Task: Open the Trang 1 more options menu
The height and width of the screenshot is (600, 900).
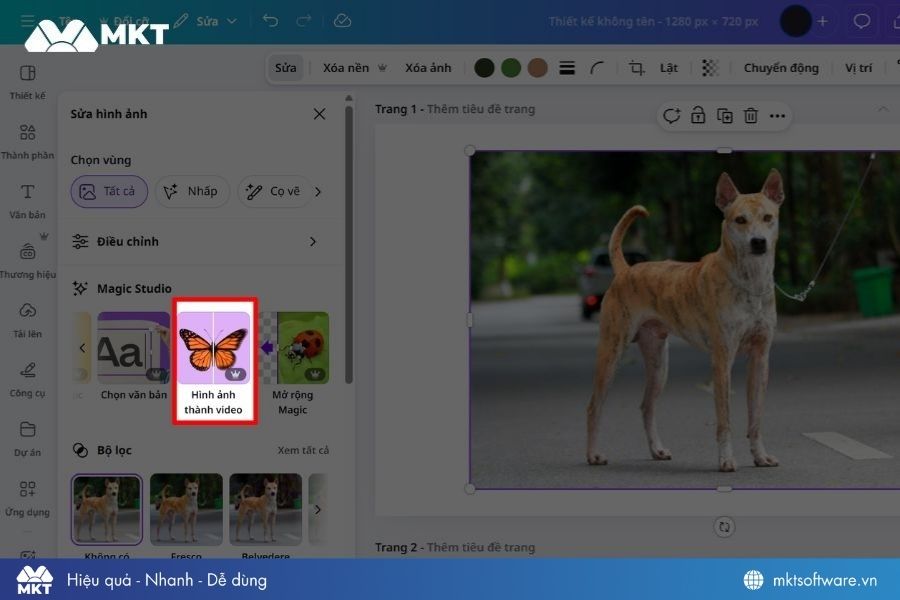Action: pyautogui.click(x=778, y=115)
